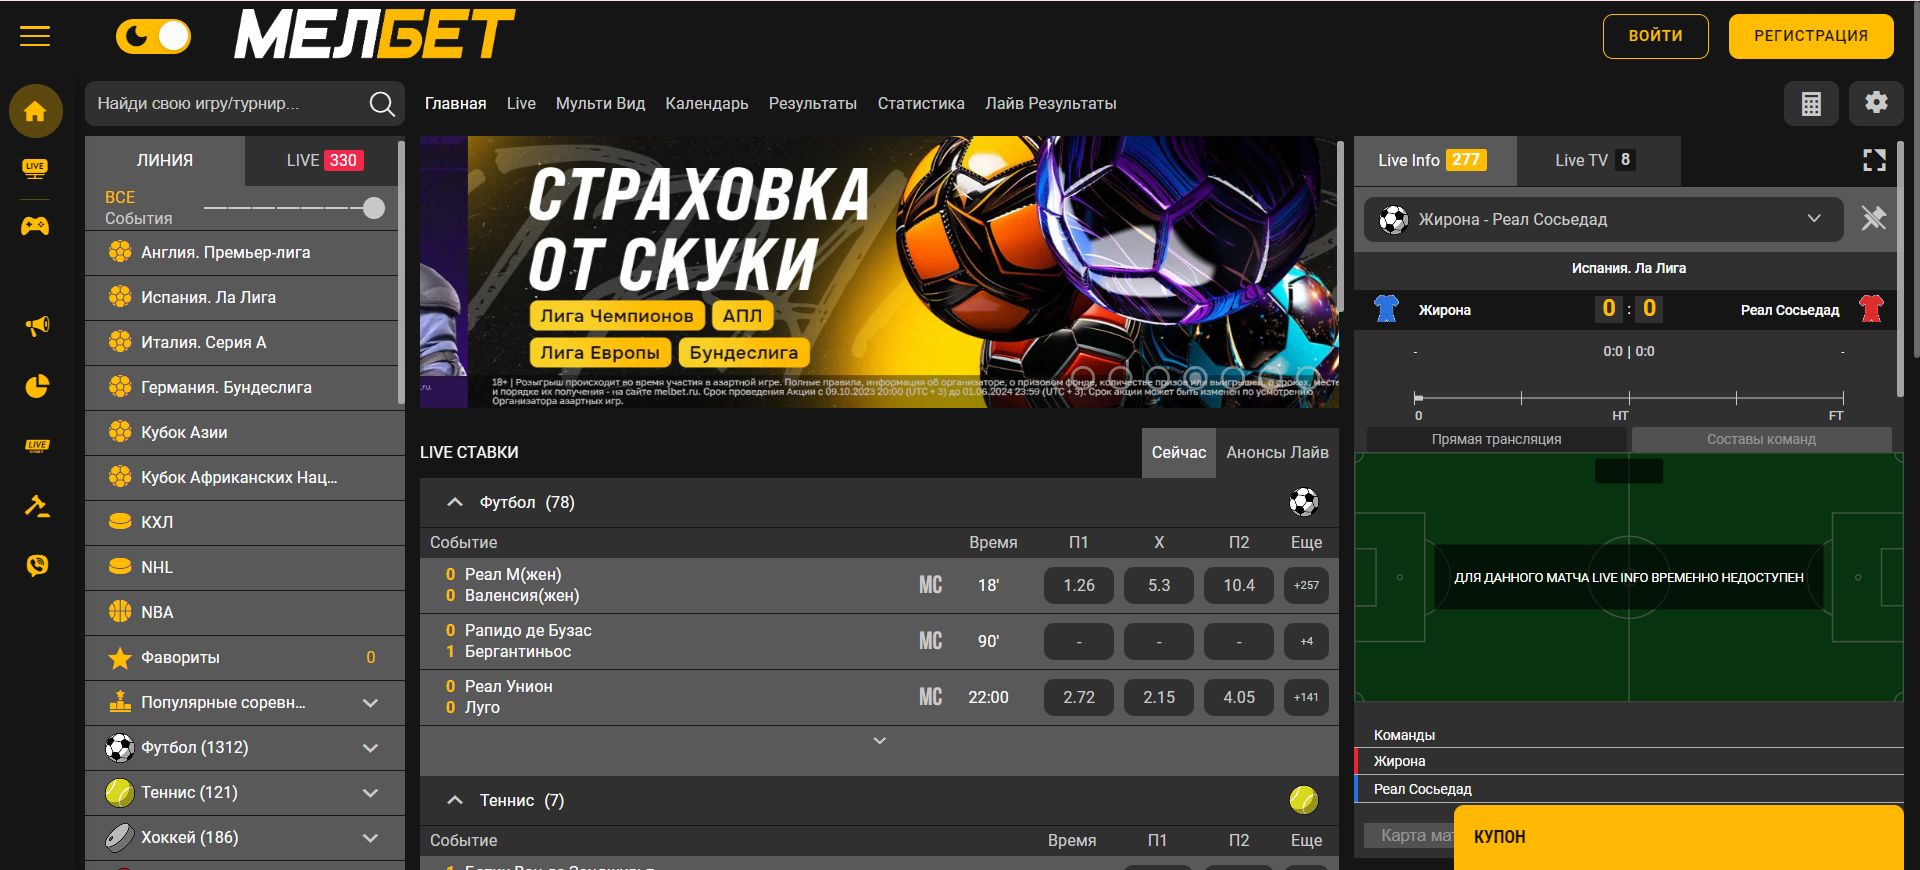This screenshot has width=1920, height=870.
Task: Open the live sport sidebar icon
Action: click(37, 446)
